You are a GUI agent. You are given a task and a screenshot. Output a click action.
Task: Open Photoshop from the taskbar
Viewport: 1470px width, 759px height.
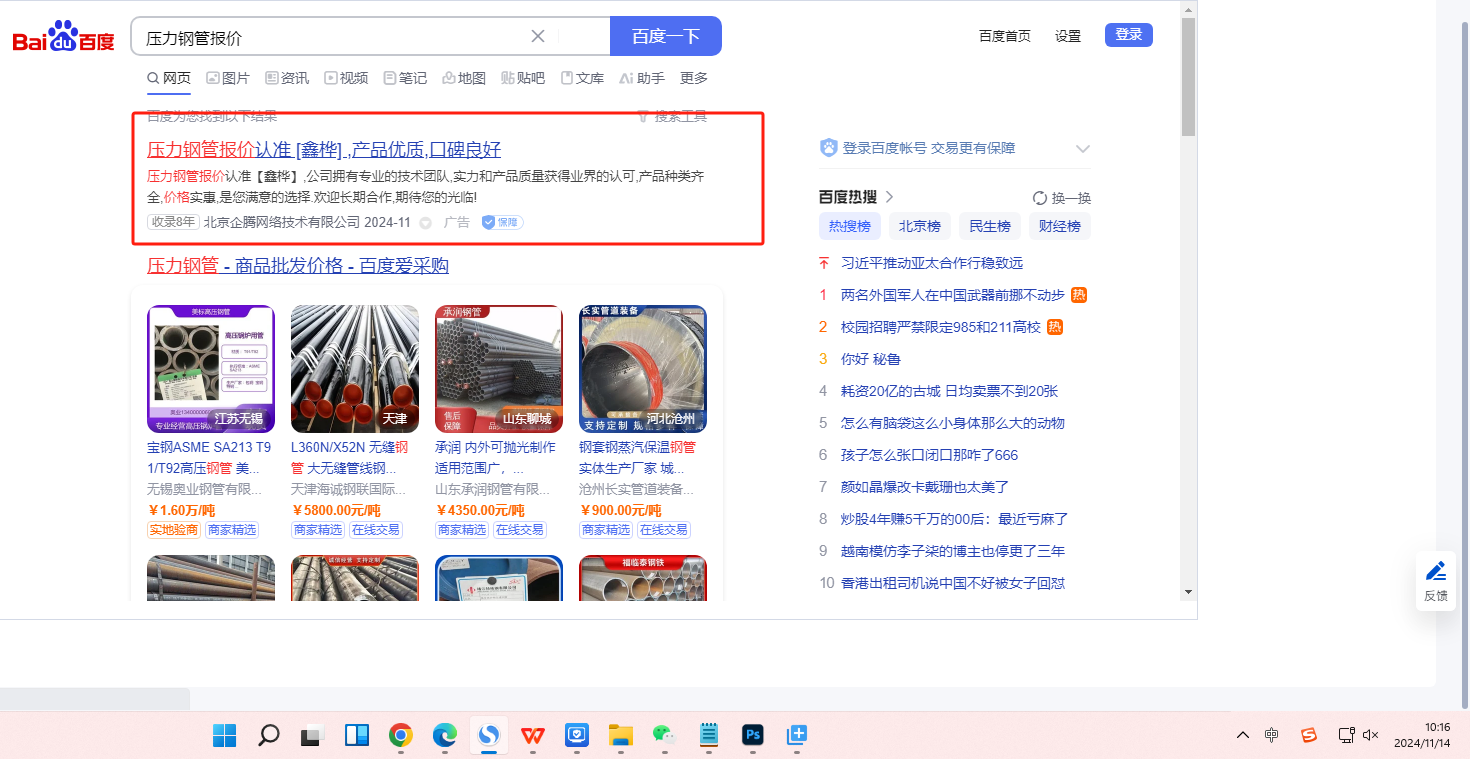click(x=753, y=736)
